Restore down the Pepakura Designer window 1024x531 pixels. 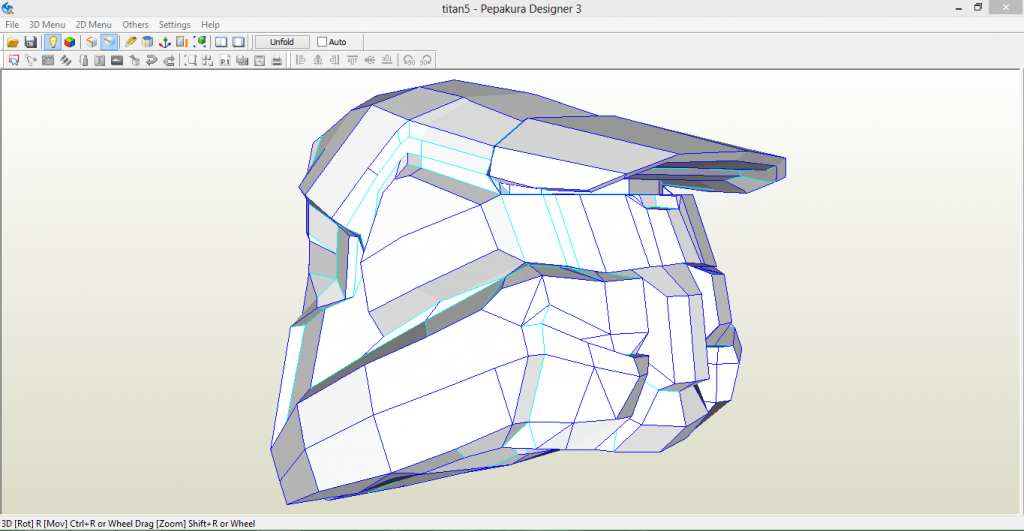978,8
